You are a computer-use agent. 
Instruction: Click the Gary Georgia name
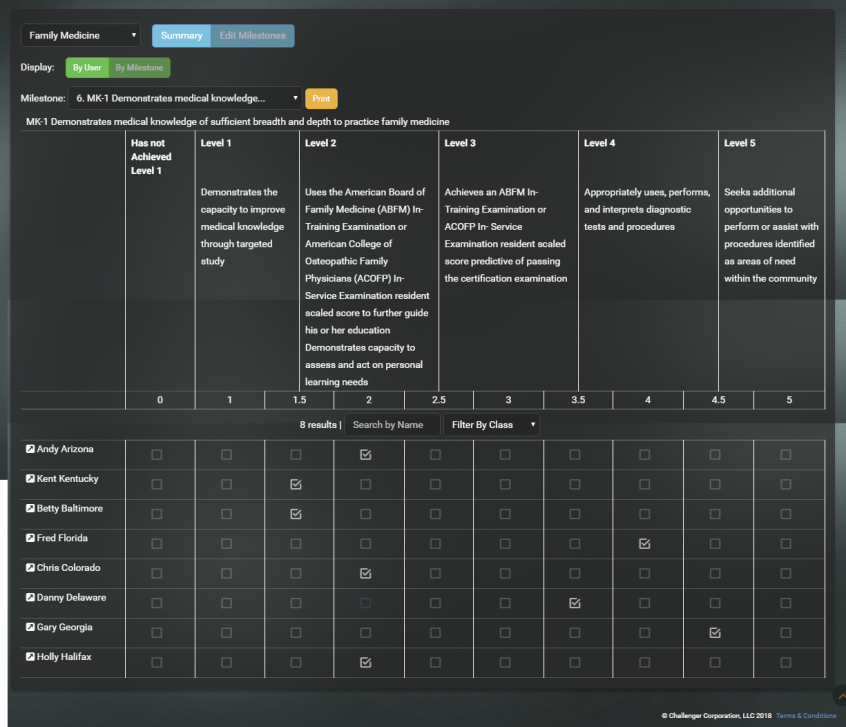tap(65, 627)
